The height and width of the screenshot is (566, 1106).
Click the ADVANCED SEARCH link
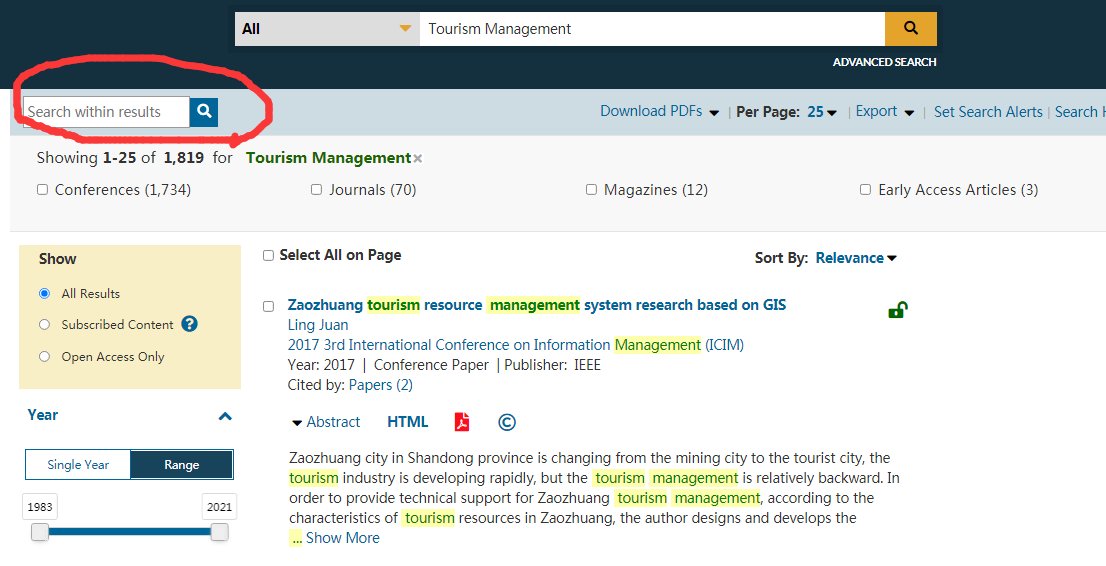884,62
